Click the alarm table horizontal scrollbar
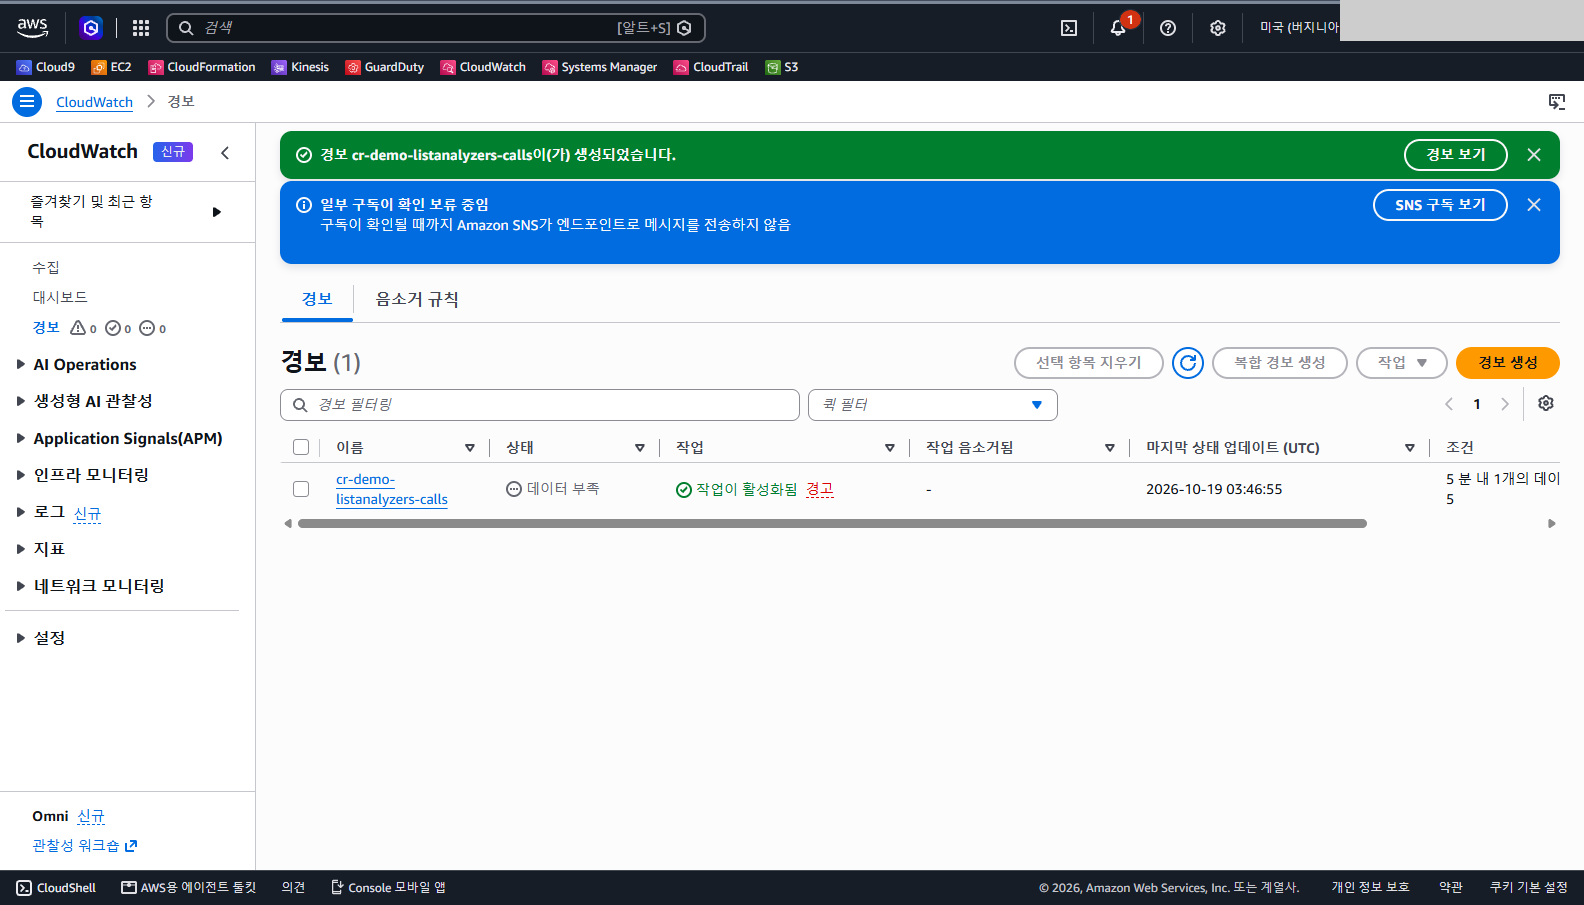Image resolution: width=1584 pixels, height=905 pixels. click(x=832, y=523)
